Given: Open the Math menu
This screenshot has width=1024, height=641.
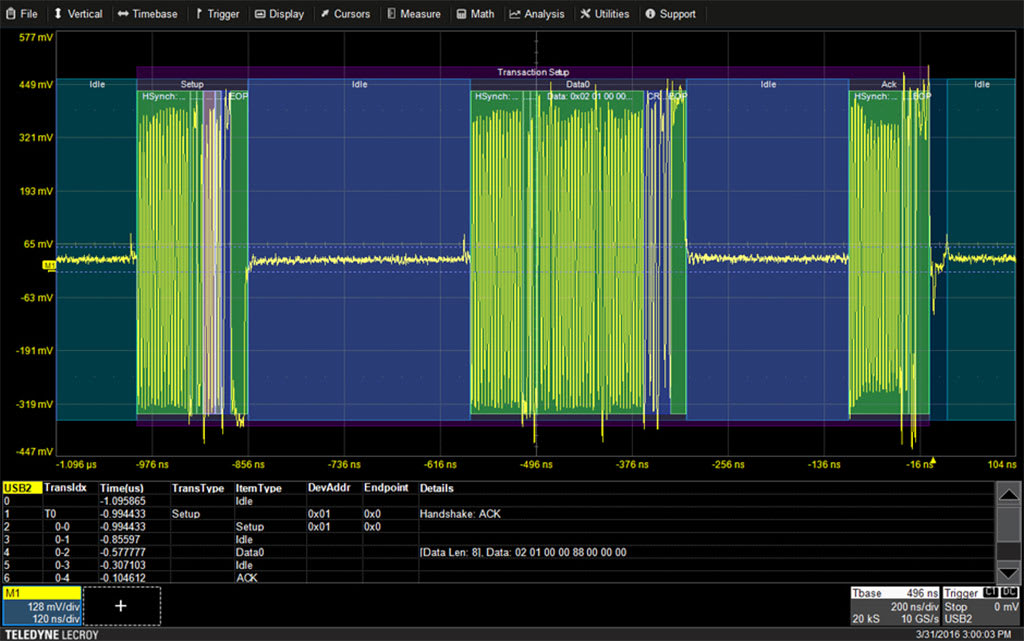Looking at the screenshot, I should (x=475, y=14).
